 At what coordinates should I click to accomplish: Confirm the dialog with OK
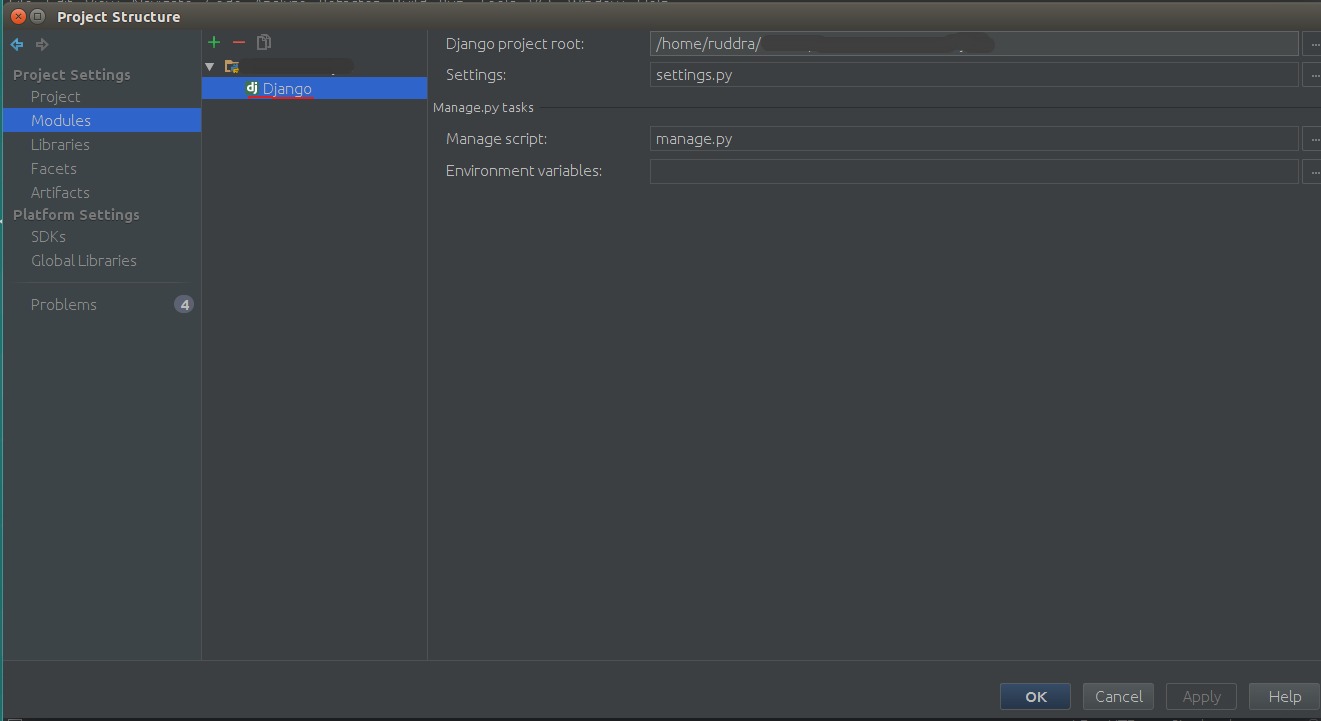tap(1035, 696)
